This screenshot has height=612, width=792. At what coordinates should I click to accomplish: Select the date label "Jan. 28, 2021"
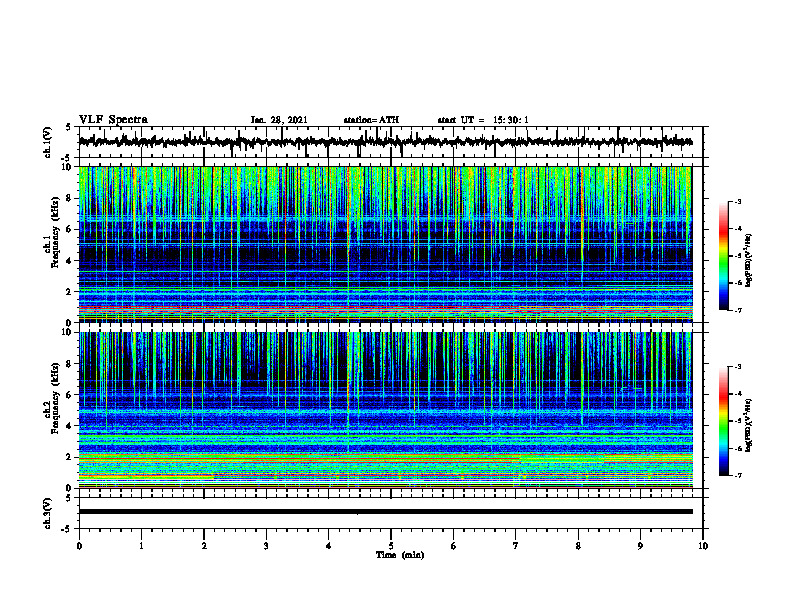(x=279, y=120)
